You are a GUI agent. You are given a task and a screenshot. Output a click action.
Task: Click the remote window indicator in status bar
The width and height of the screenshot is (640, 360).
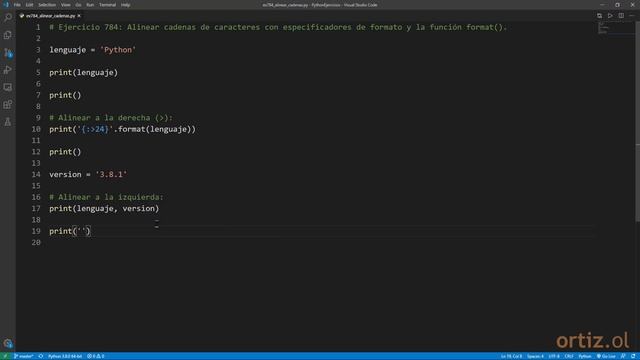click(5, 356)
